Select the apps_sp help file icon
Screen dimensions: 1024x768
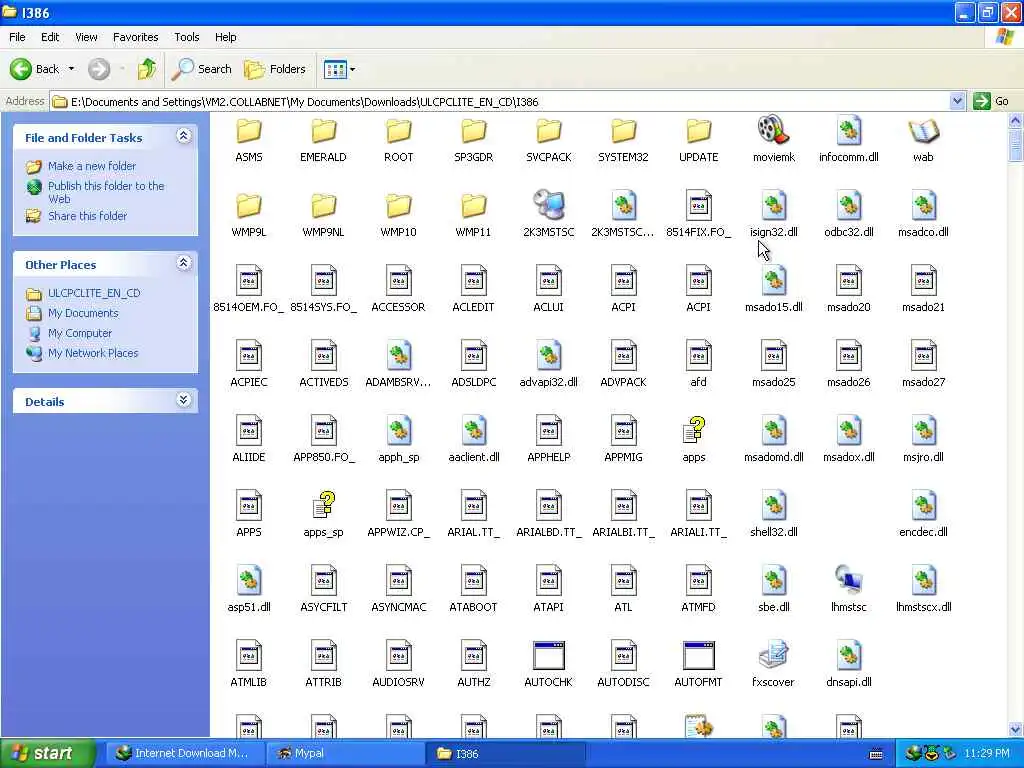point(323,506)
